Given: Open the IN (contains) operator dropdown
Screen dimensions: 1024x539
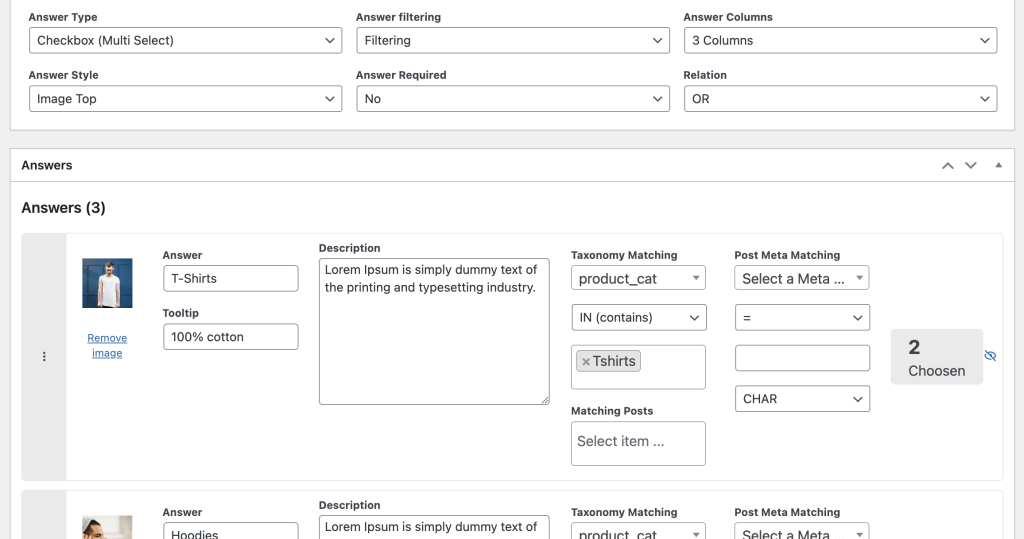Looking at the screenshot, I should click(x=638, y=318).
